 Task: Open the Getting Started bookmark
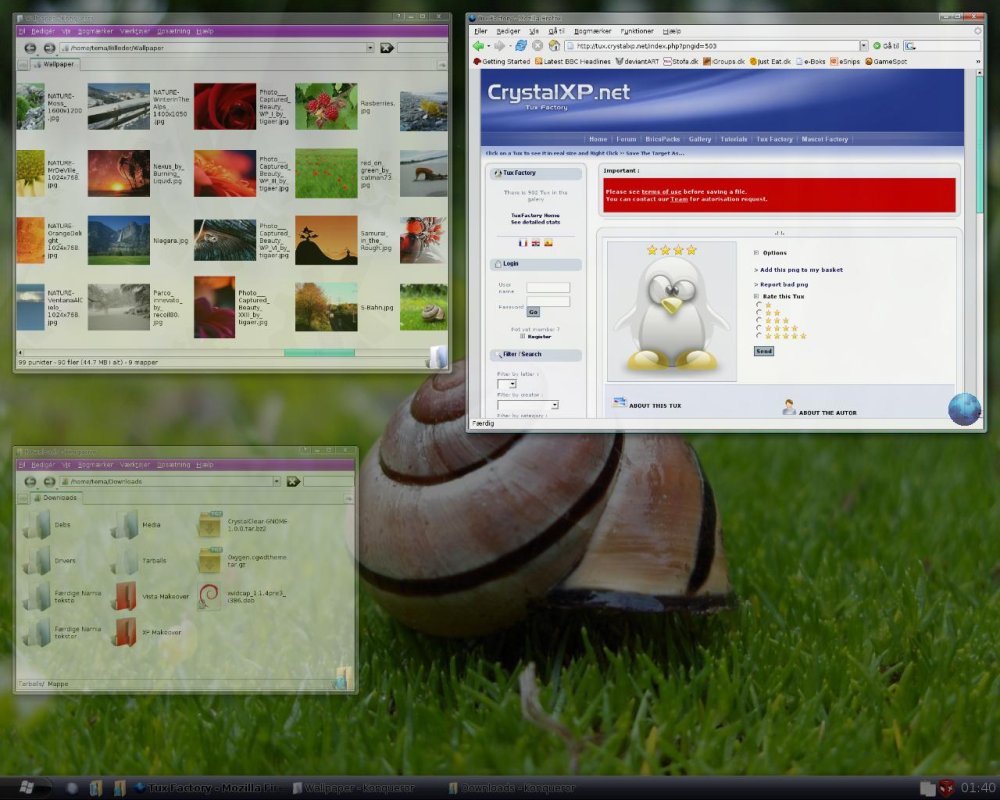click(501, 62)
